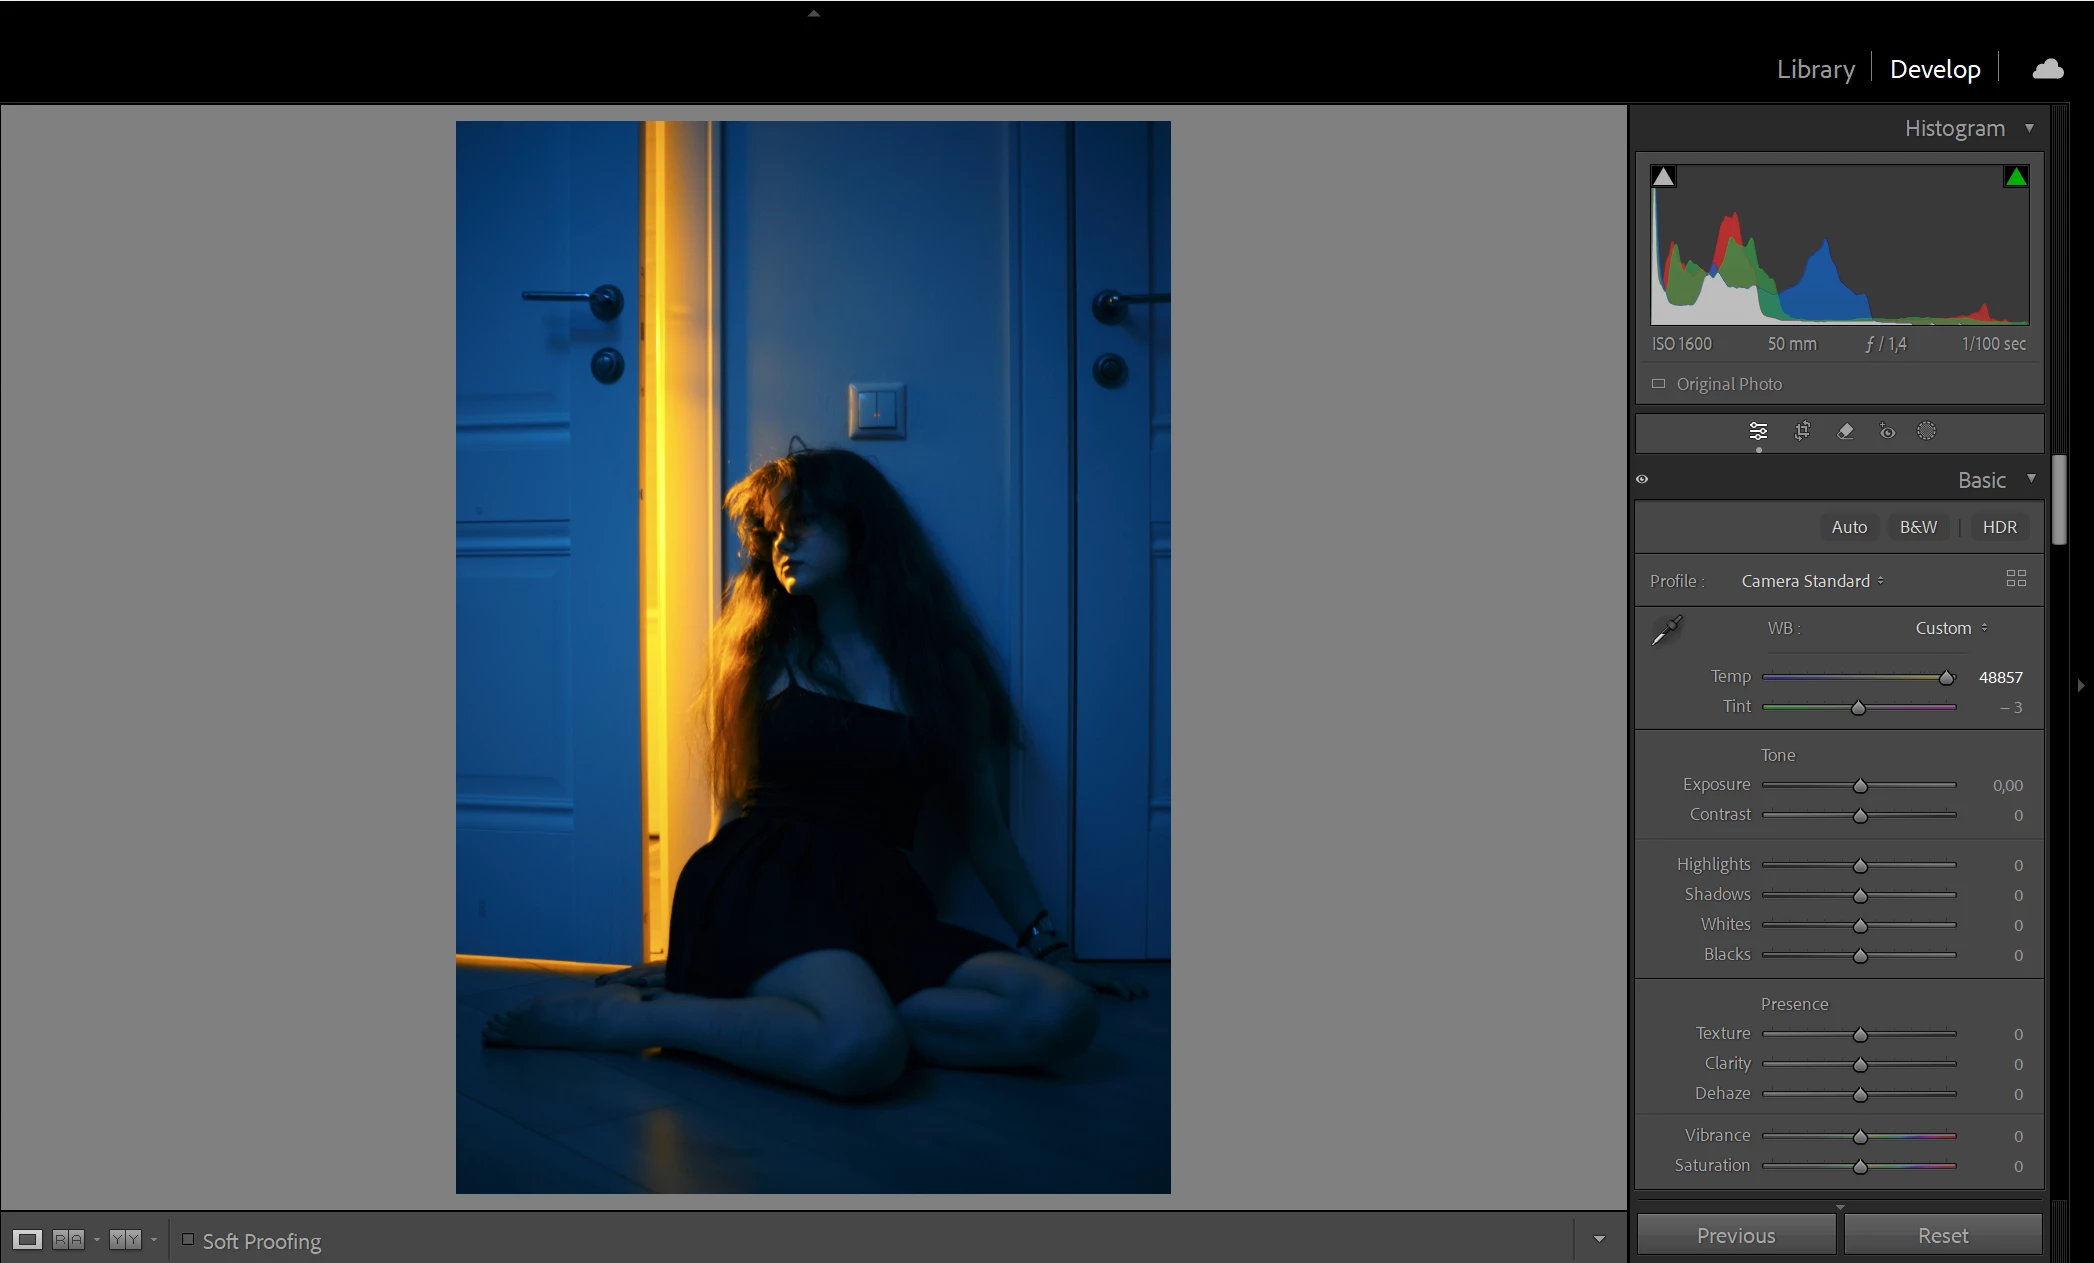This screenshot has width=2094, height=1263.
Task: Pick the White Balance eyedropper tool
Action: (x=1667, y=630)
